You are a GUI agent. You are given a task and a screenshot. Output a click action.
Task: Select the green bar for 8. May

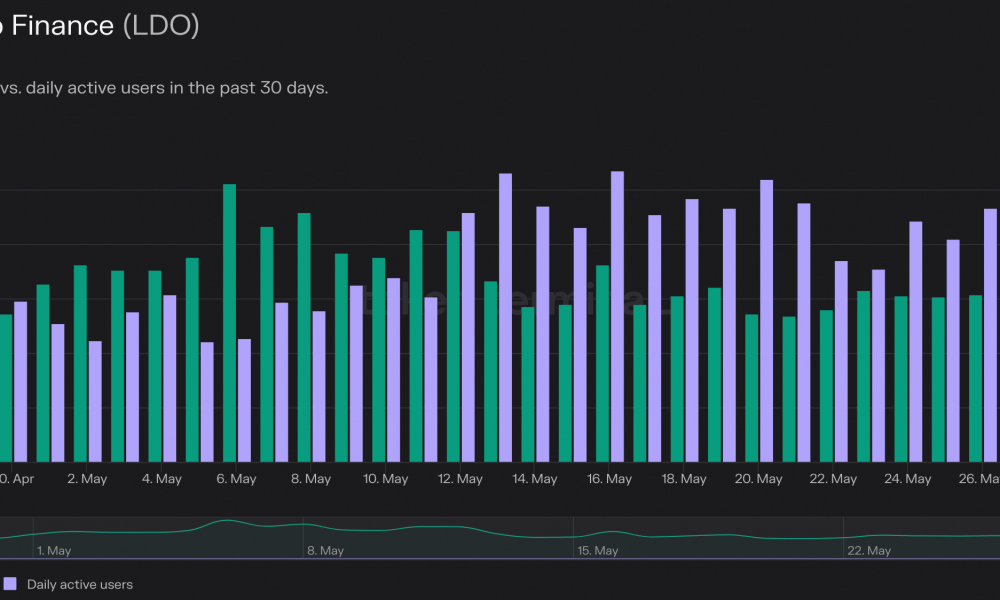pos(304,338)
